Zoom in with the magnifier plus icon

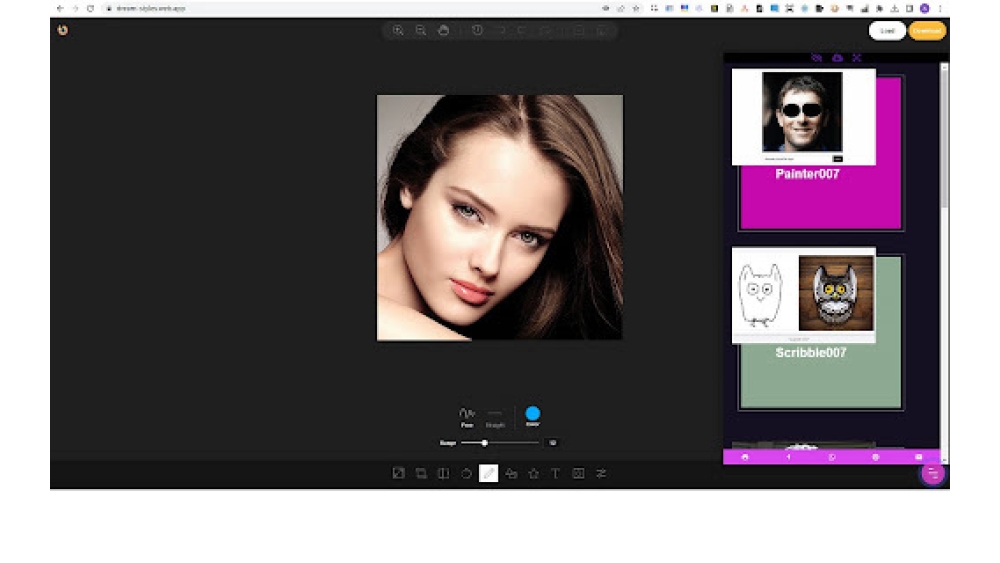[x=398, y=31]
